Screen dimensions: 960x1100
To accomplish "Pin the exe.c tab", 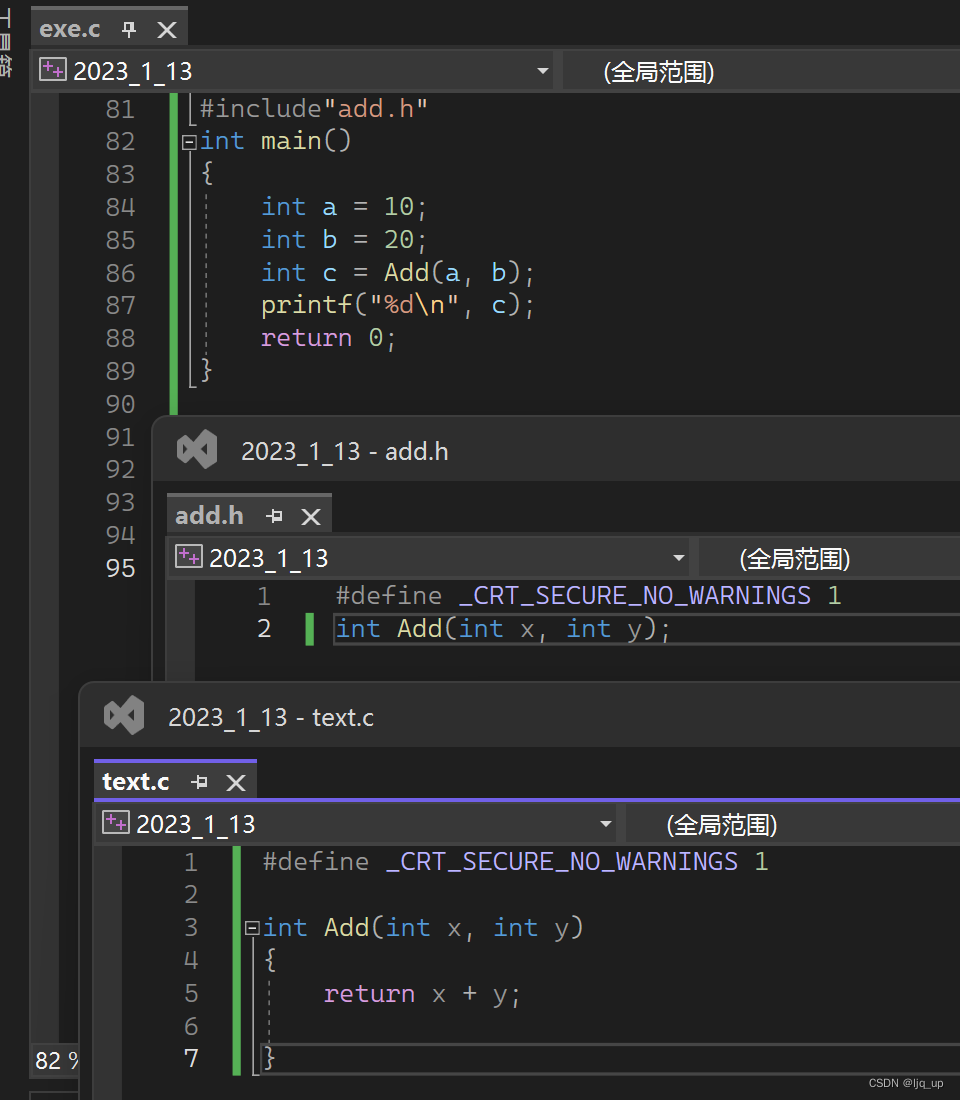I will point(128,29).
